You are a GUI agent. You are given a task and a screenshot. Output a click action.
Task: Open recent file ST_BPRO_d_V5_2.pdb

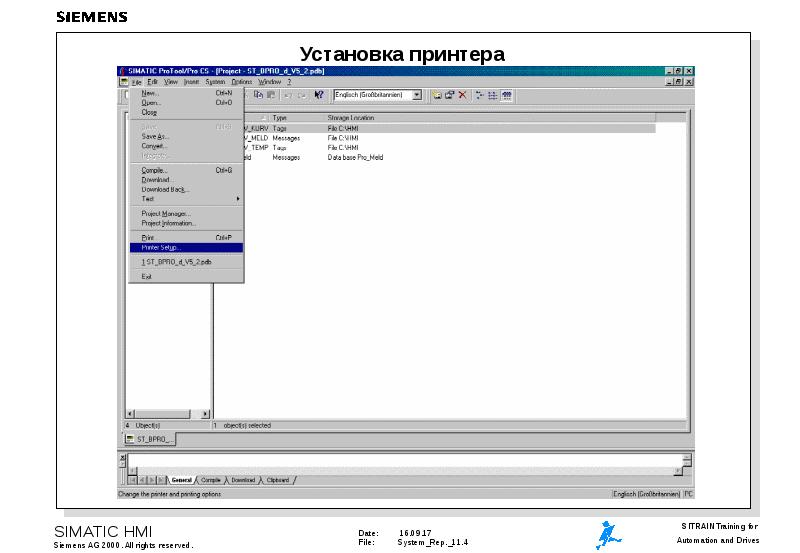pos(177,261)
